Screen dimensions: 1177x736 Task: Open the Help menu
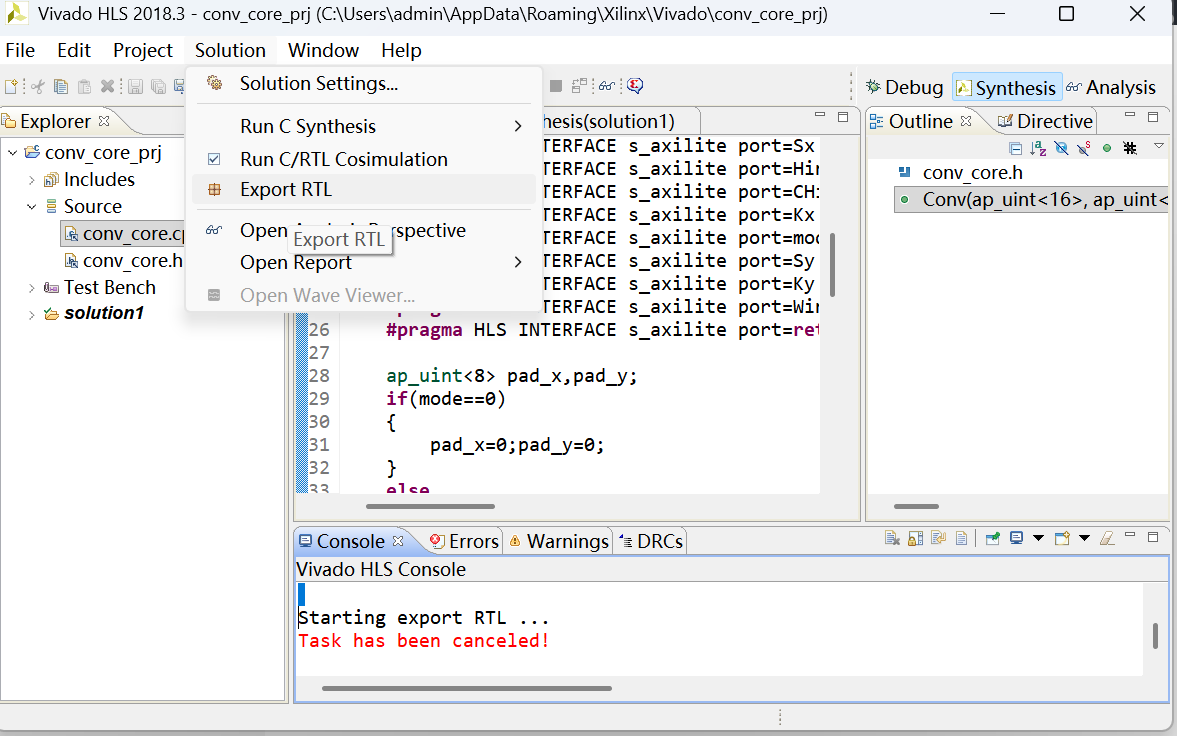(x=401, y=50)
